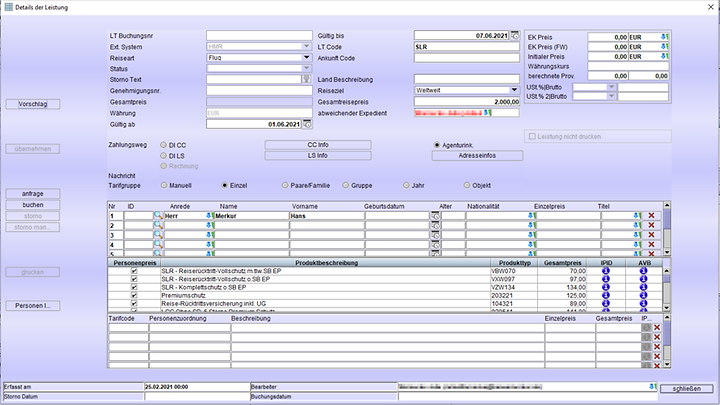Open AVB info icon for VXW097 product
Image resolution: width=720 pixels, height=405 pixels.
[x=644, y=279]
